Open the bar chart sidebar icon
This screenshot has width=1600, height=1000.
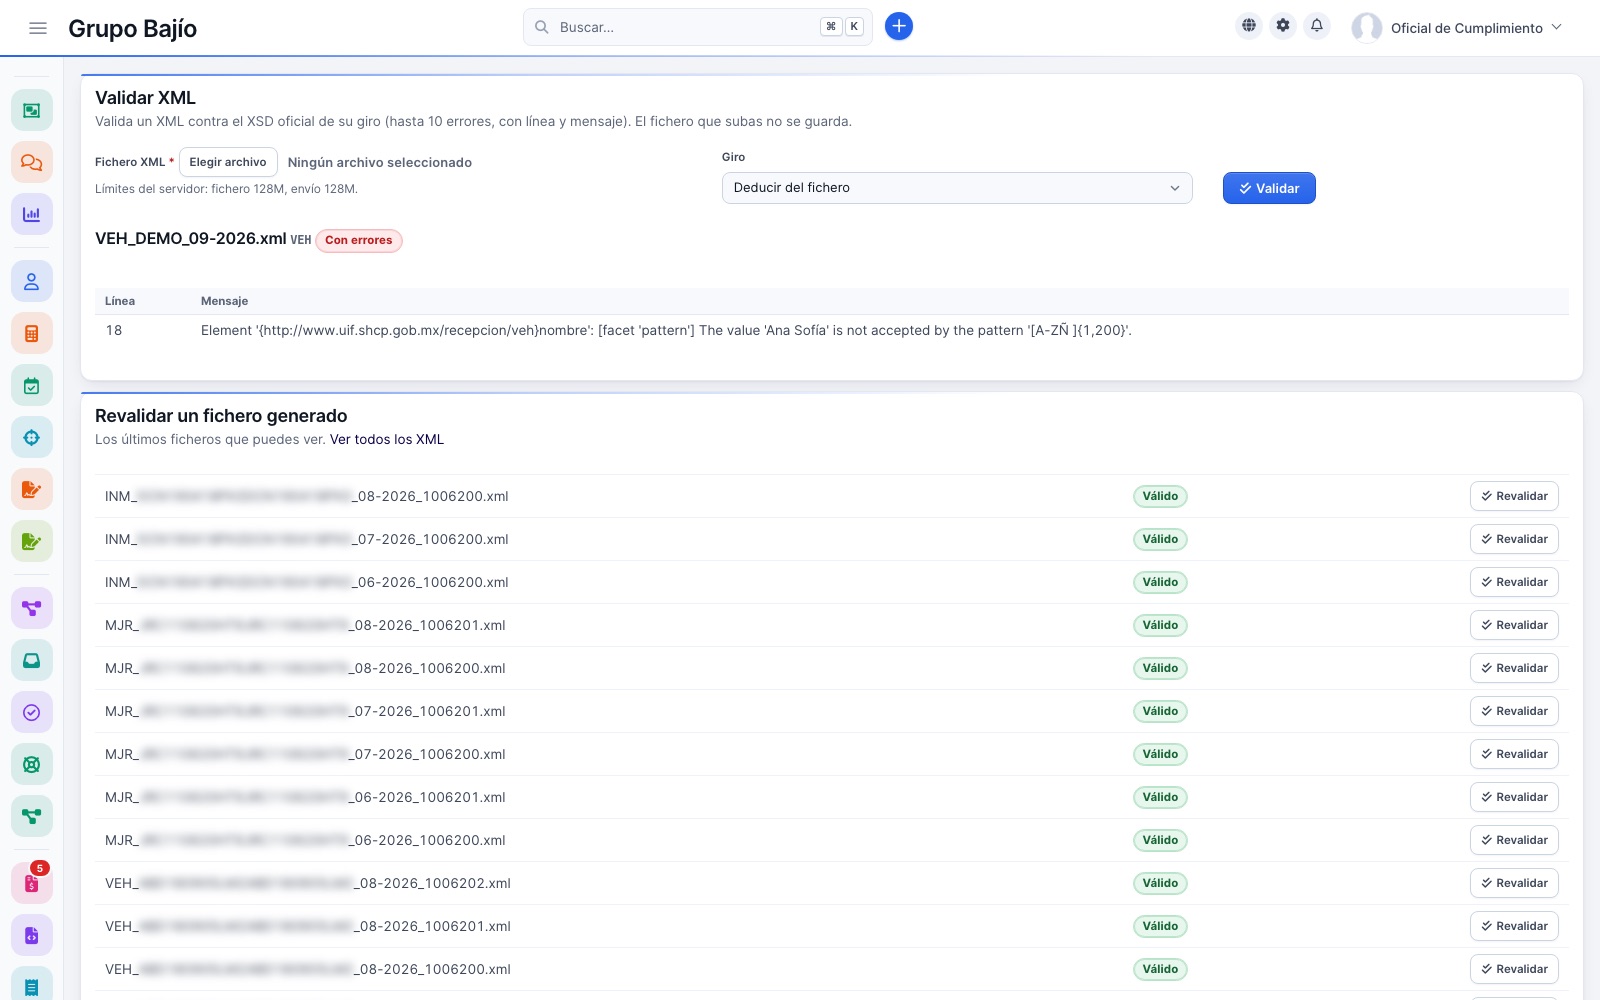pos(32,214)
